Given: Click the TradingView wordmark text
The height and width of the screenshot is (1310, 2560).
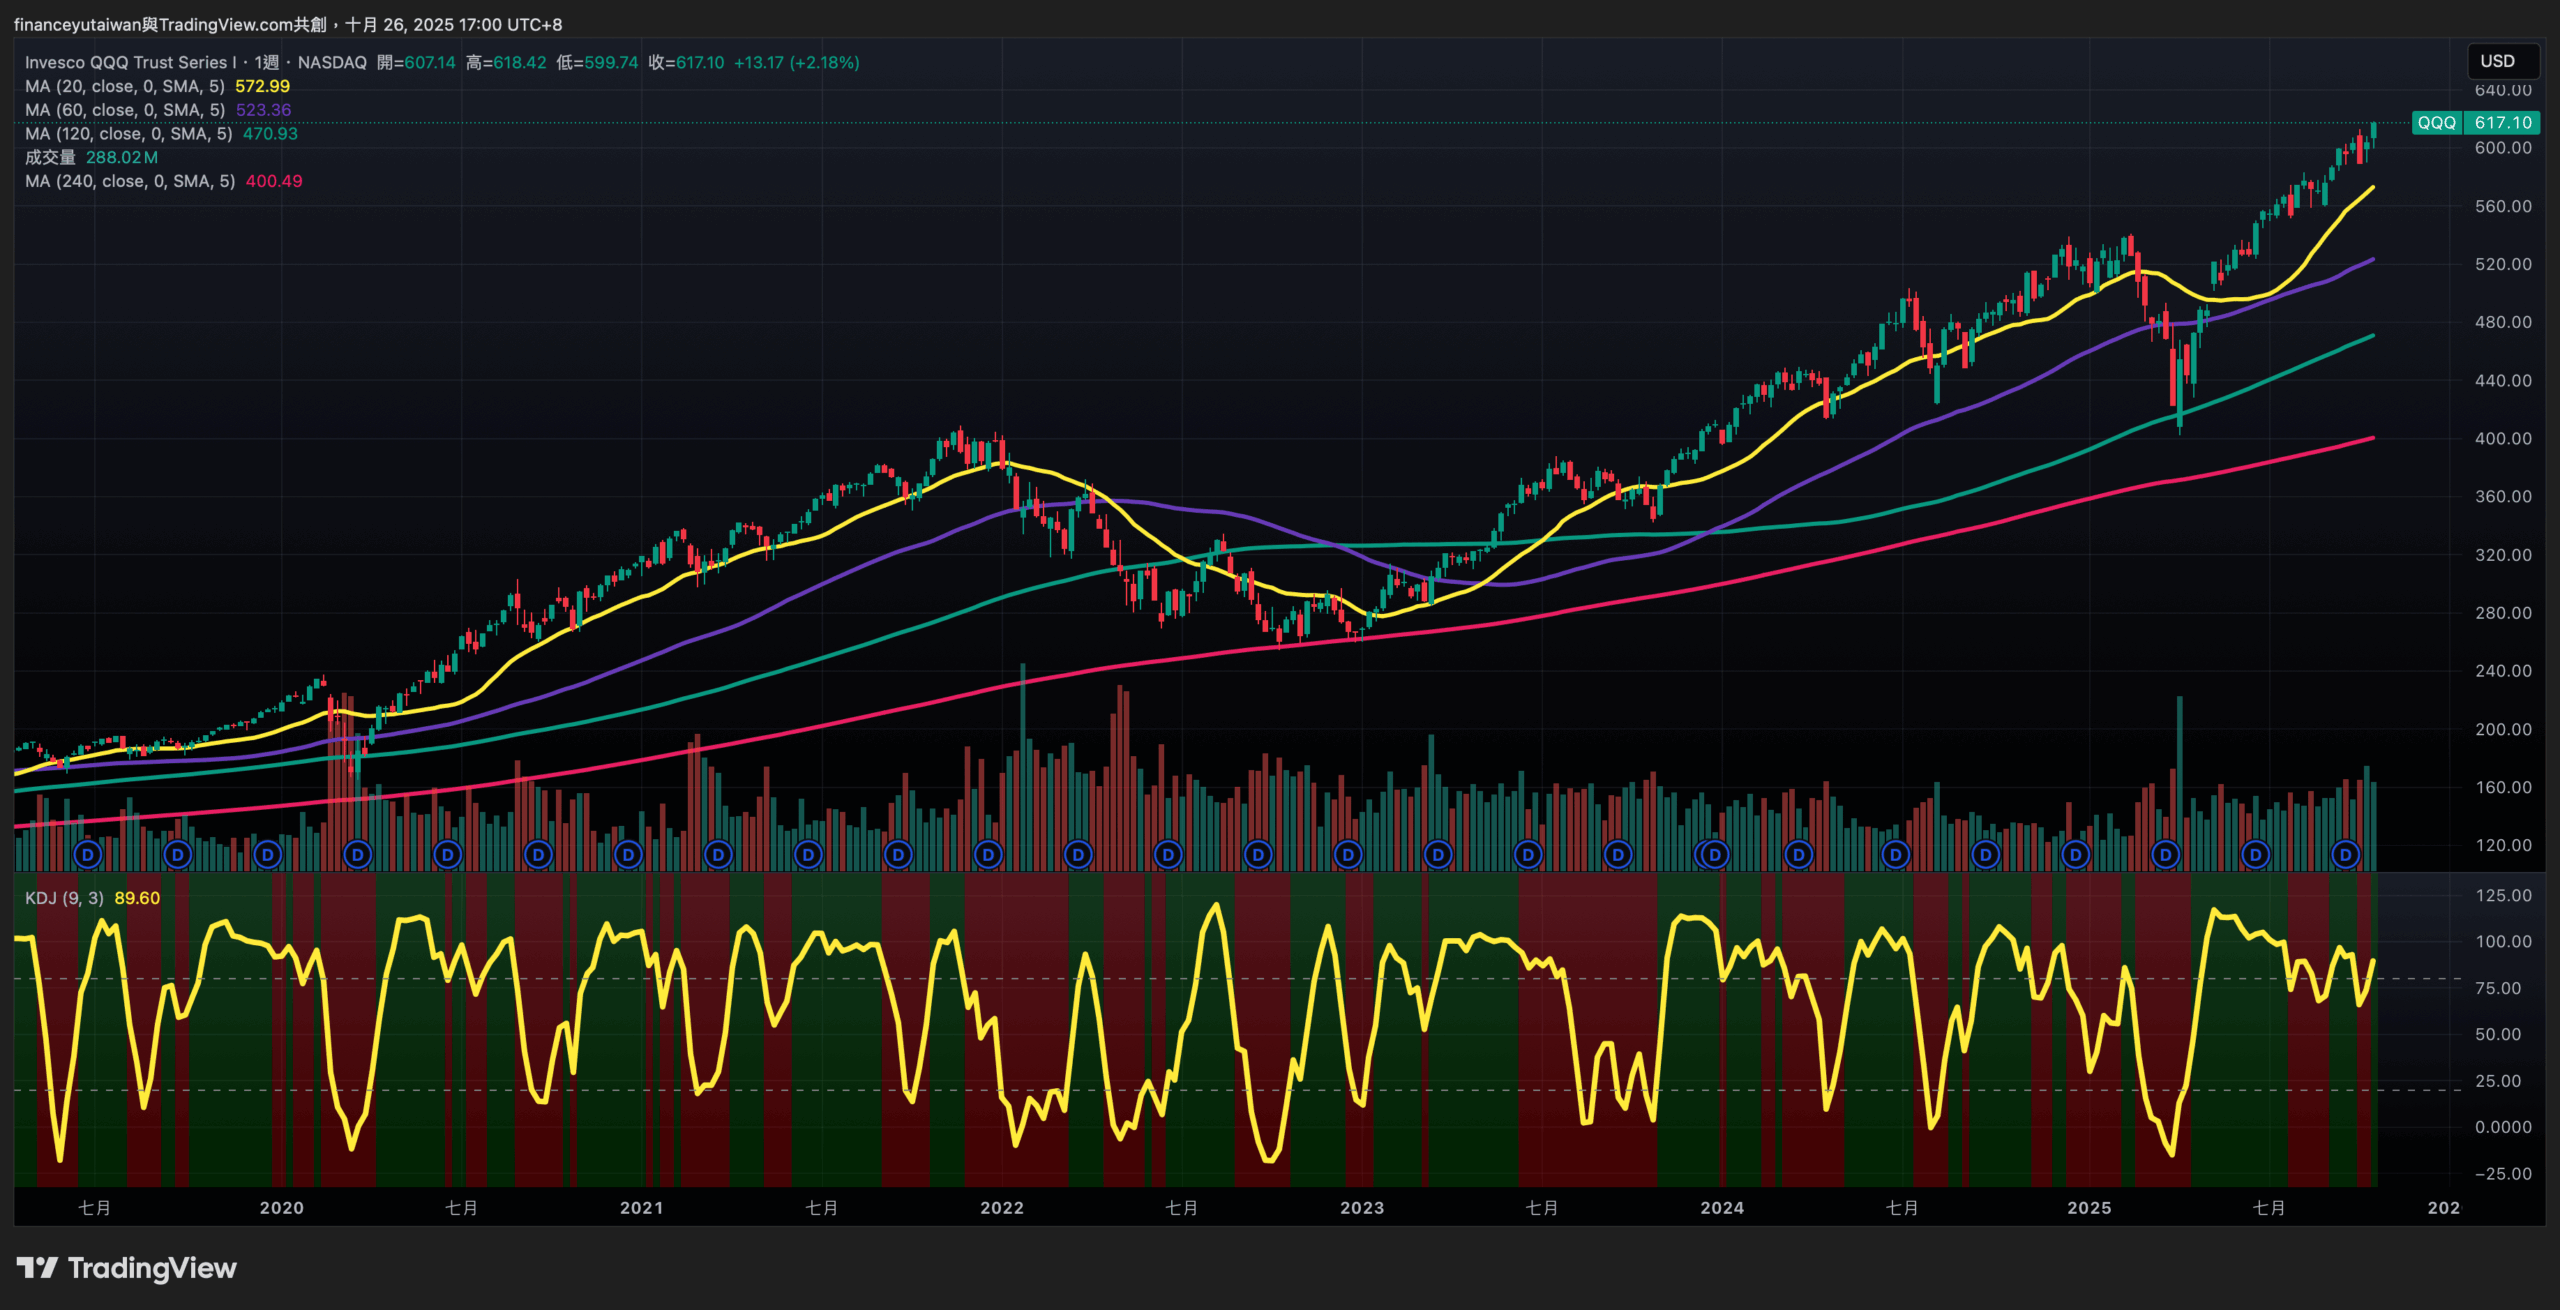Looking at the screenshot, I should 152,1268.
